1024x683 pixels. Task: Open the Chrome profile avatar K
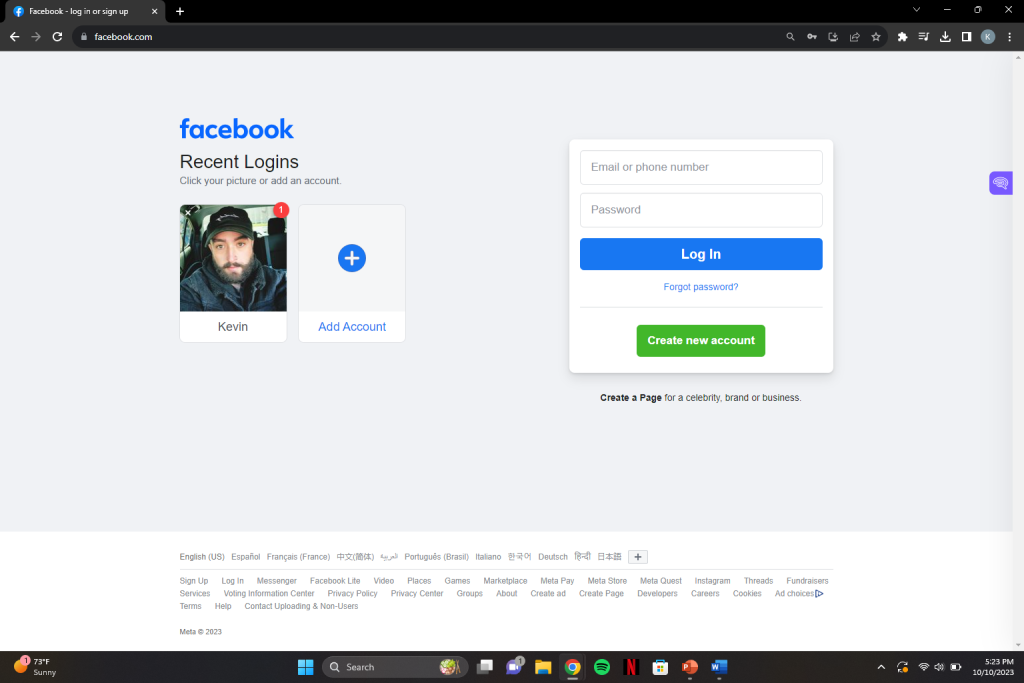[988, 37]
